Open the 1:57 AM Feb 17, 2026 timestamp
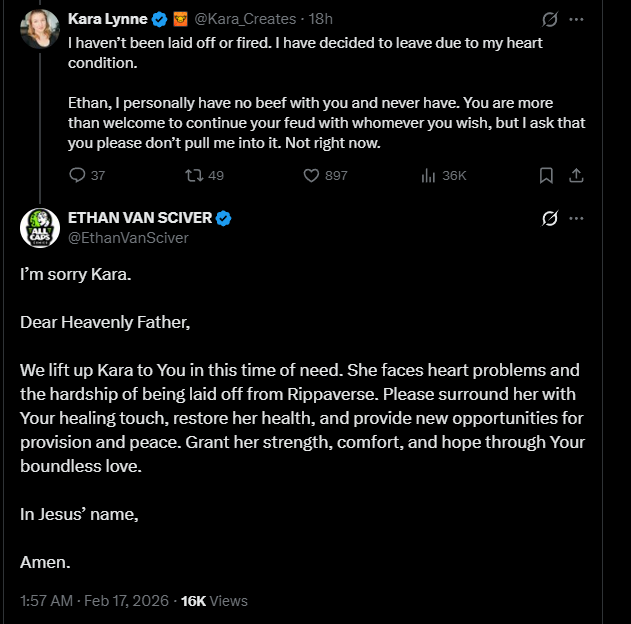Image resolution: width=631 pixels, height=624 pixels. coord(95,601)
